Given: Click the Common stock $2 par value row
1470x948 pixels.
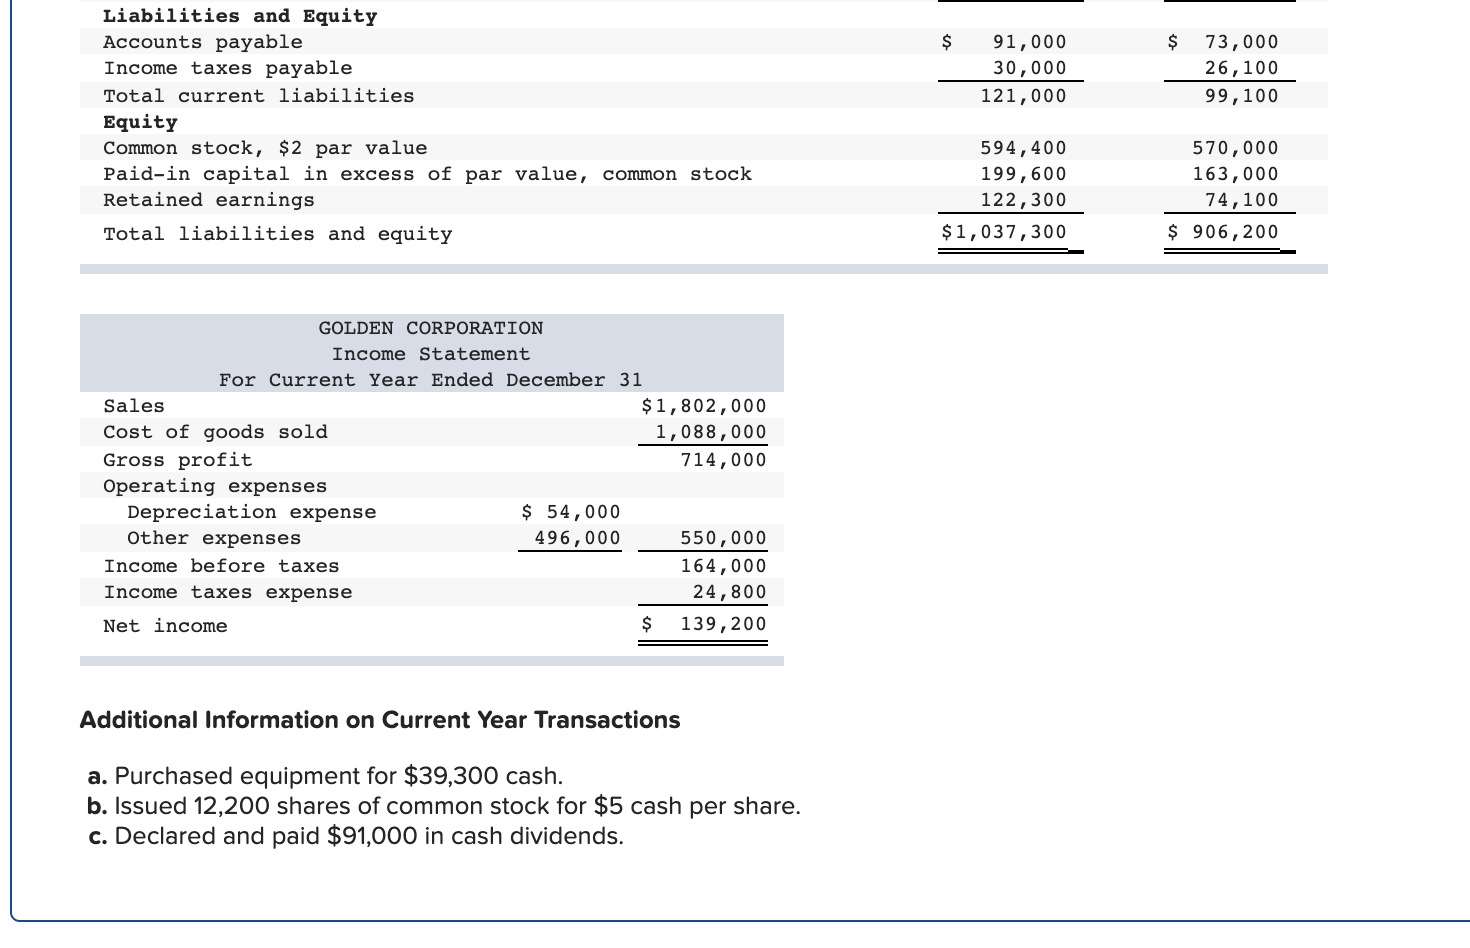Looking at the screenshot, I should pos(264,147).
